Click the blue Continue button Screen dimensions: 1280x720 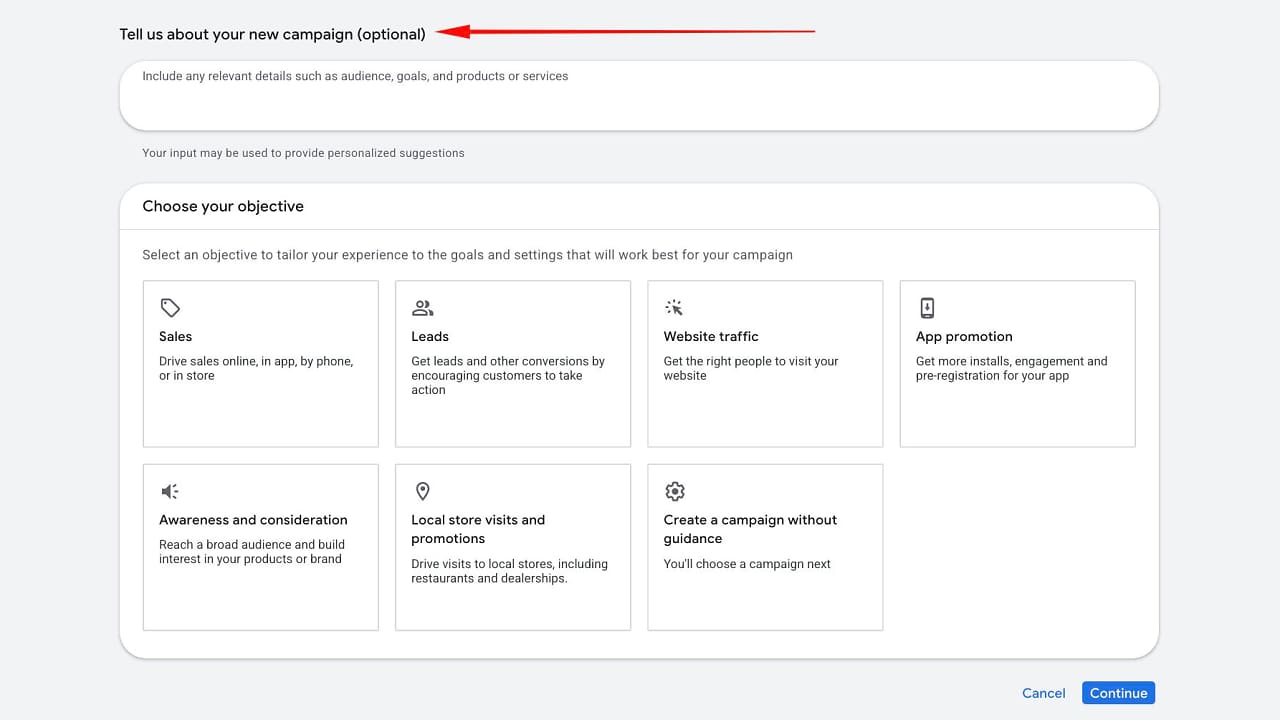click(1118, 693)
